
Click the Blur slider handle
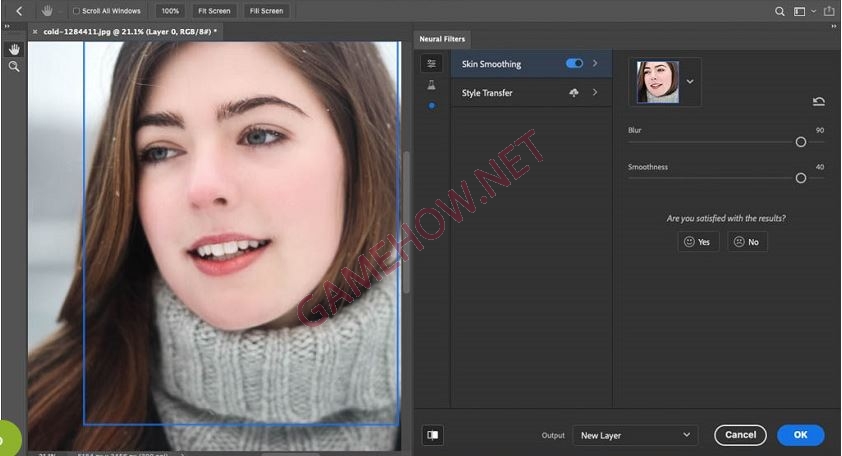click(x=801, y=142)
